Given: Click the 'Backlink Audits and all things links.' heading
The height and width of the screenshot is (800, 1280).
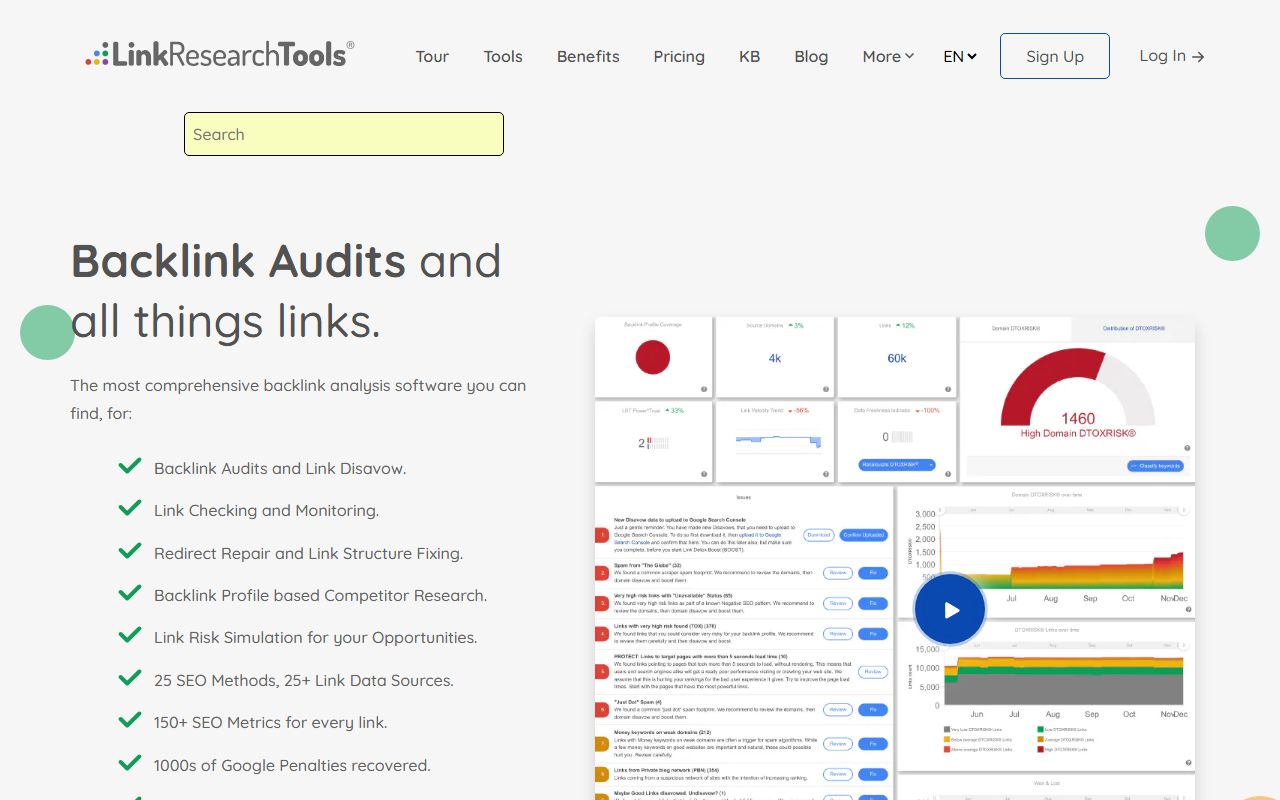Looking at the screenshot, I should (x=286, y=291).
